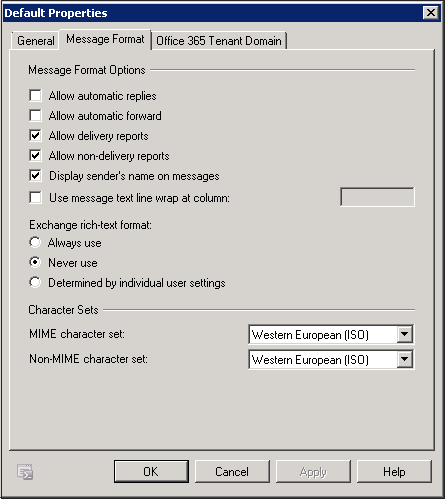Click the Cancel button
This screenshot has height=499, width=445.
click(232, 471)
